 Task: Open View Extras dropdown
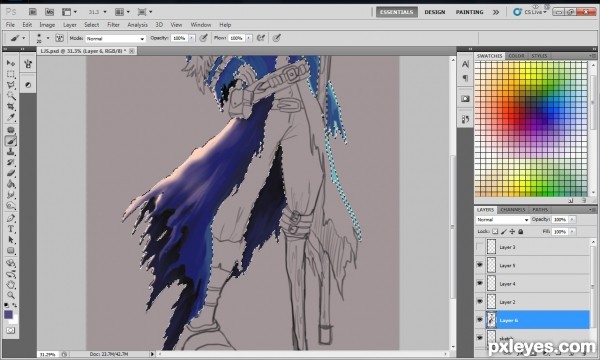(69, 12)
